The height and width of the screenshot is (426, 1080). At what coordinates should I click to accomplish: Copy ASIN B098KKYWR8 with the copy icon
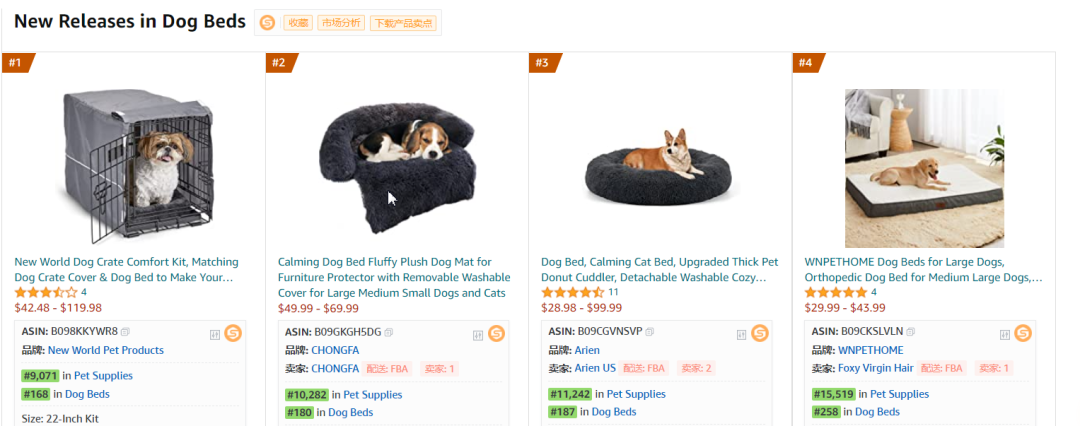(126, 331)
